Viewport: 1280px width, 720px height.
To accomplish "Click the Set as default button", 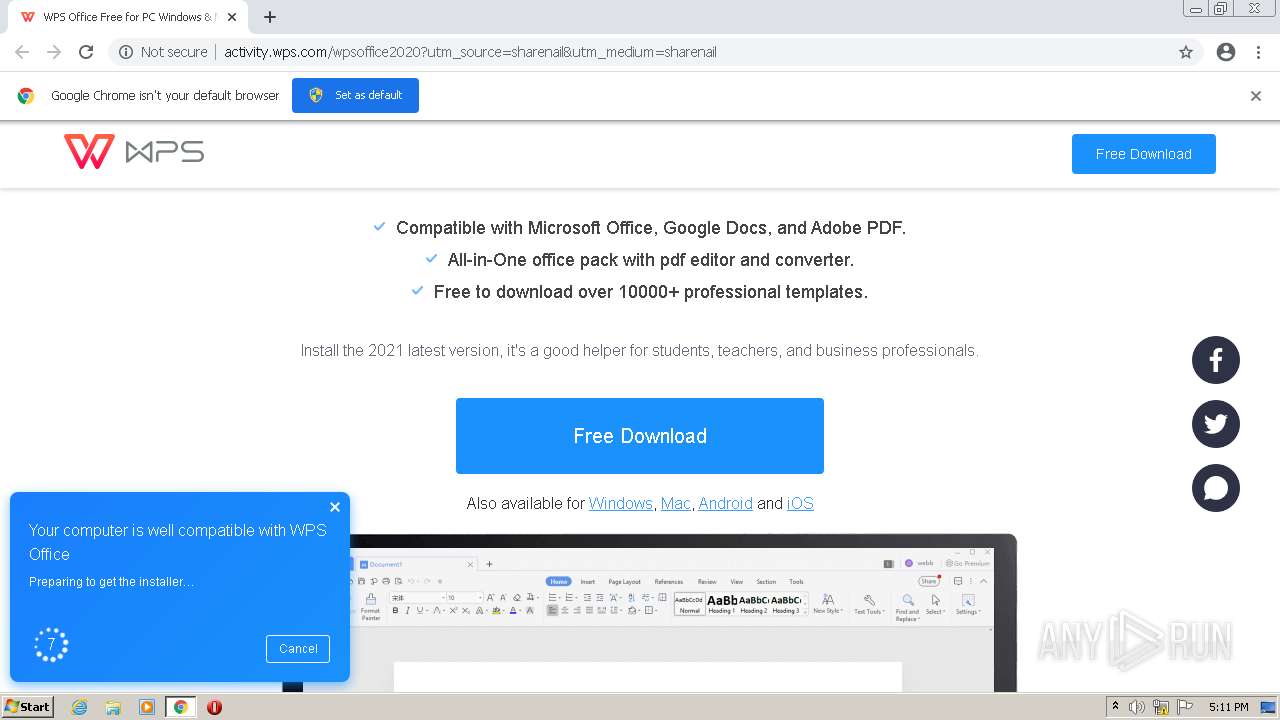I will click(355, 95).
